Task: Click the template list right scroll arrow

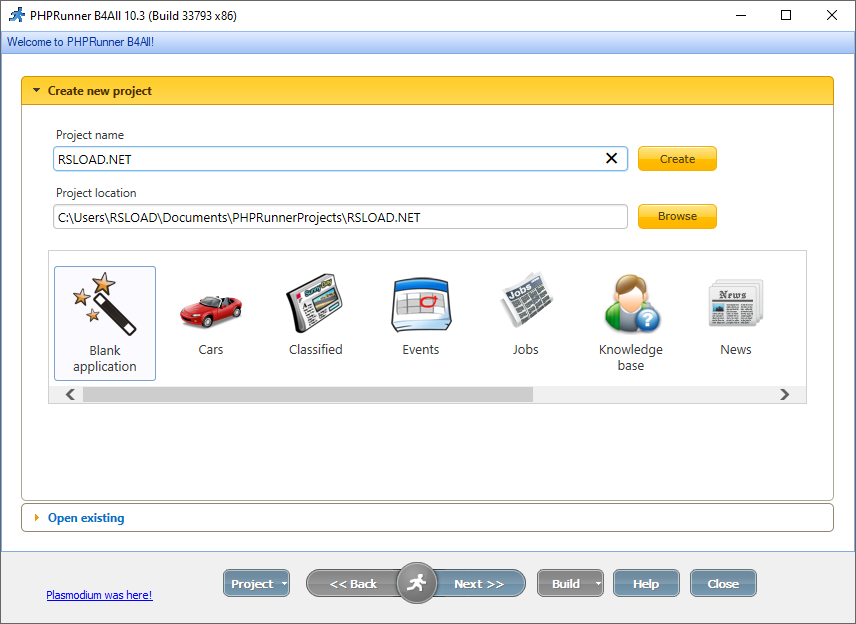Action: pos(784,394)
